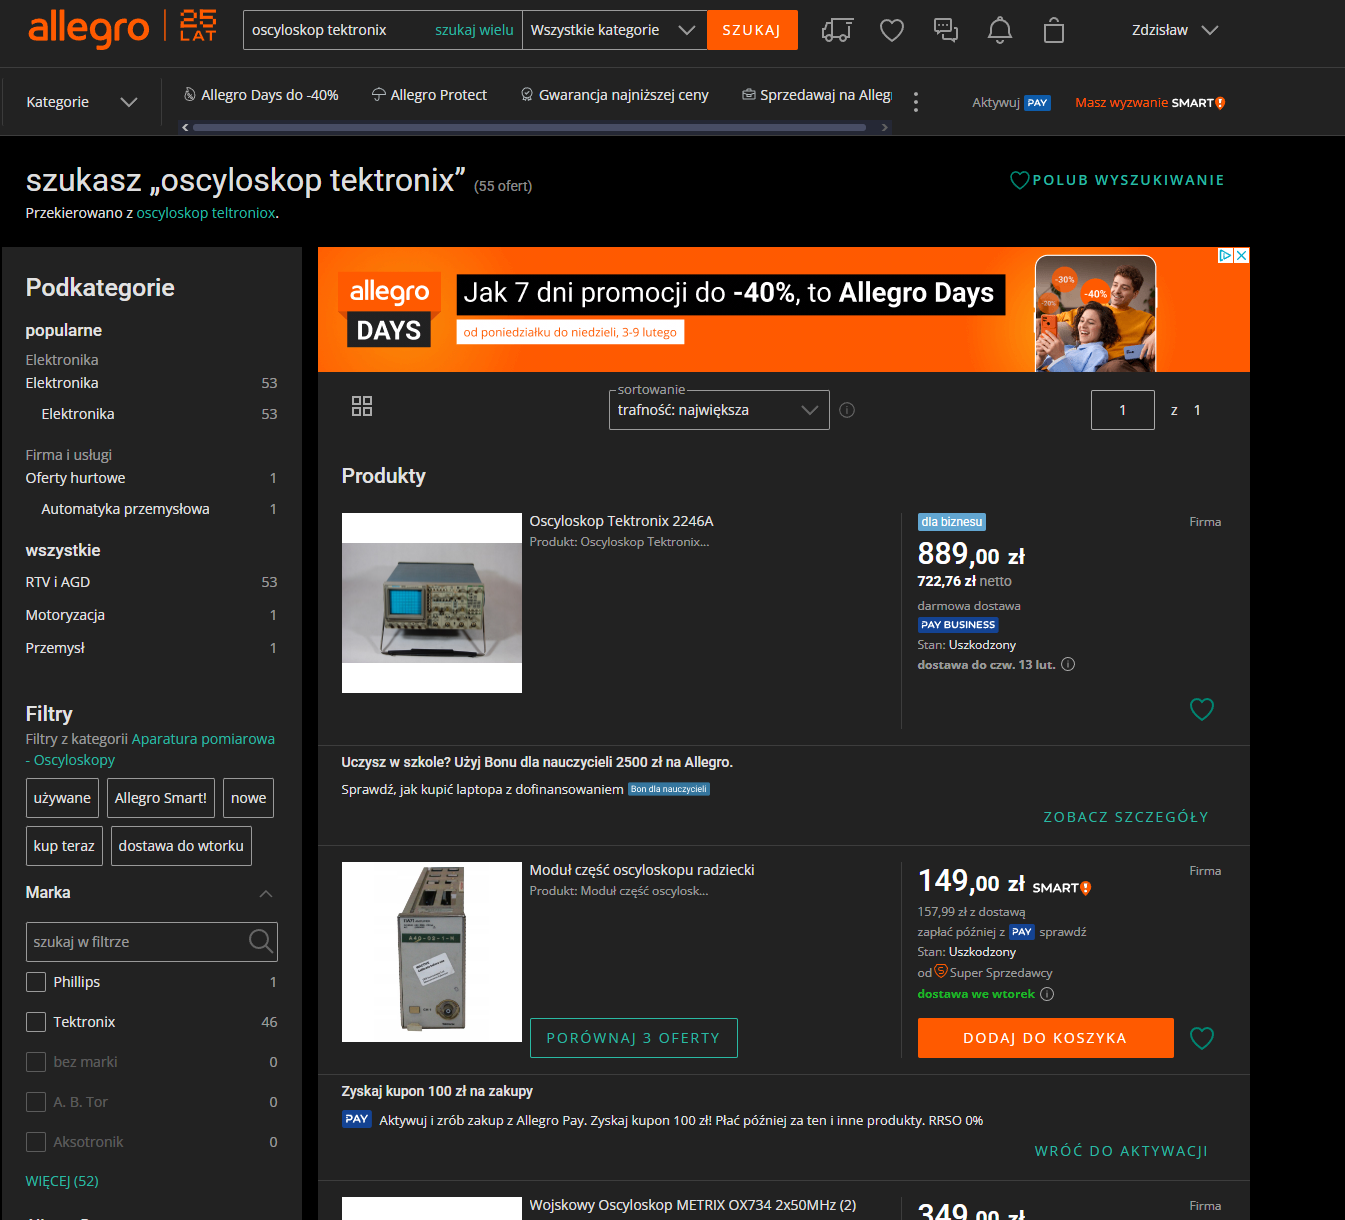Click info icon next to sorting dropdown
The image size is (1345, 1220).
[x=847, y=410]
